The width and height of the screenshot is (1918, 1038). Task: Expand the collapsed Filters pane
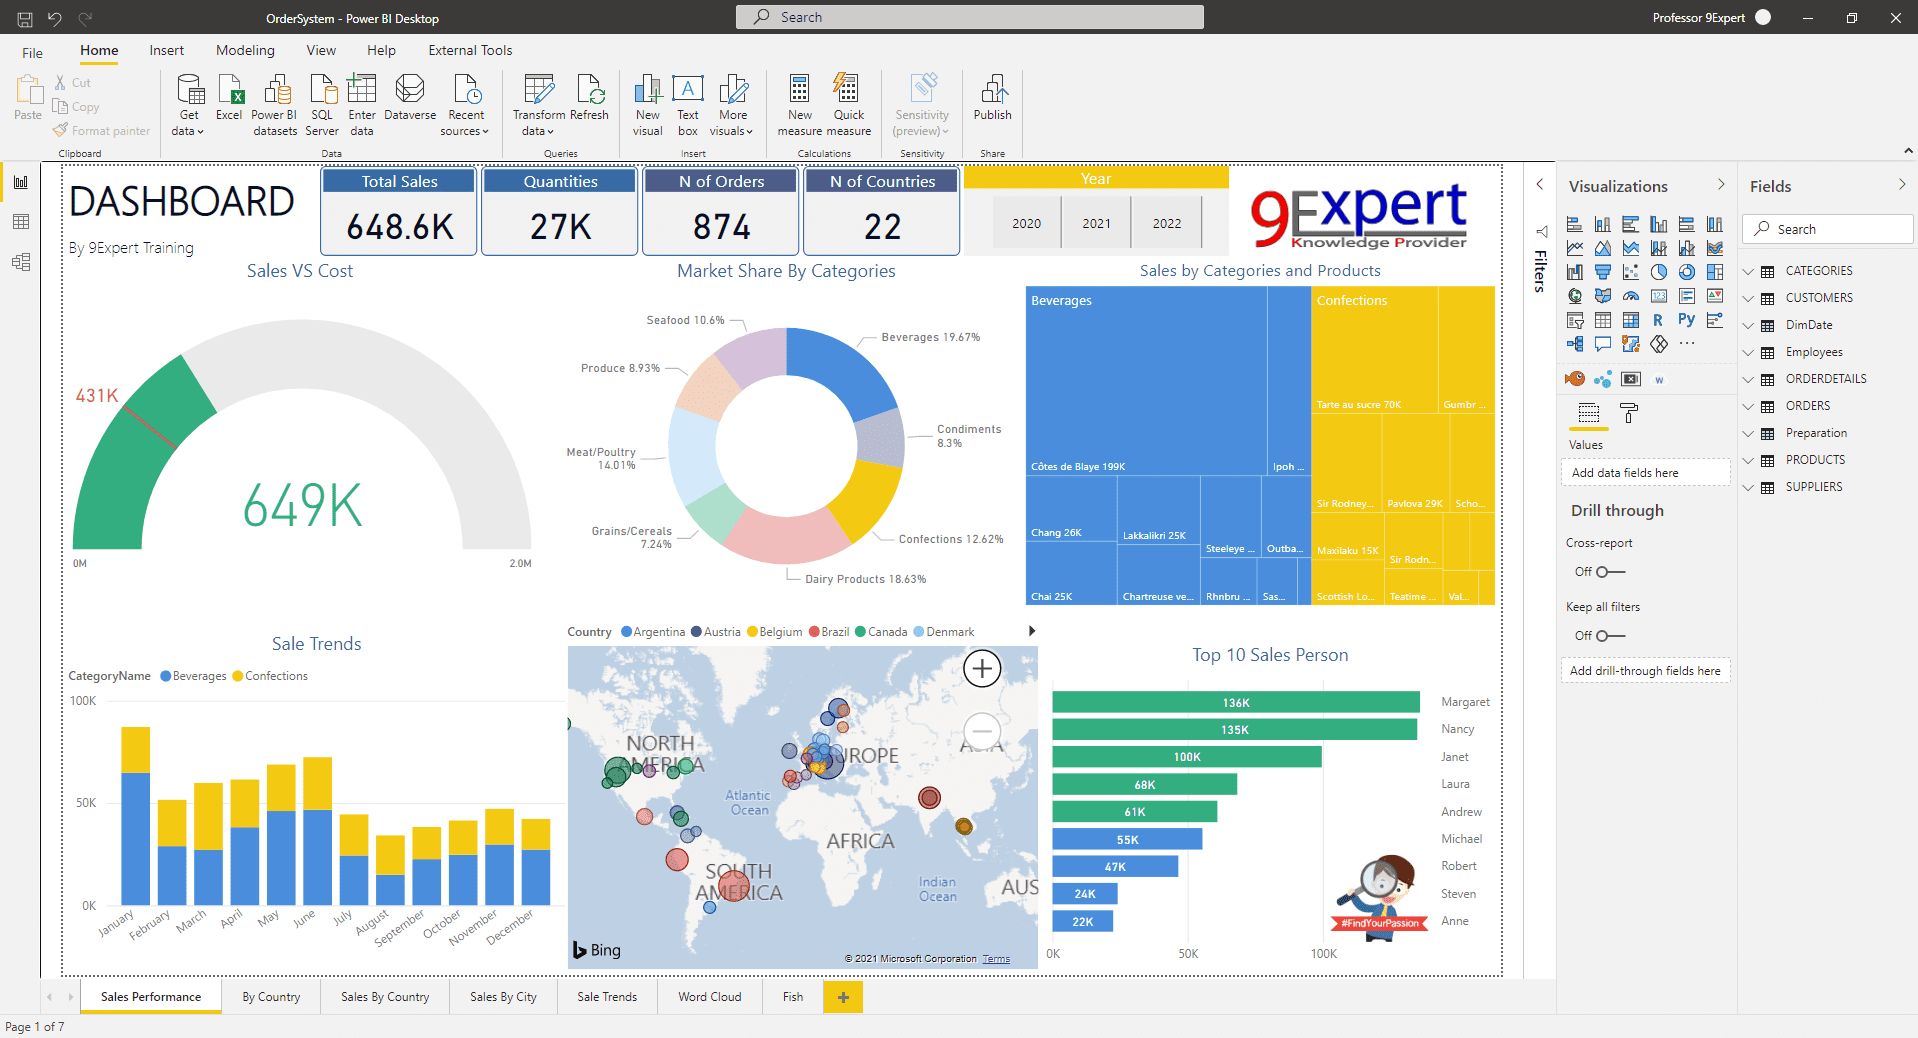1539,184
